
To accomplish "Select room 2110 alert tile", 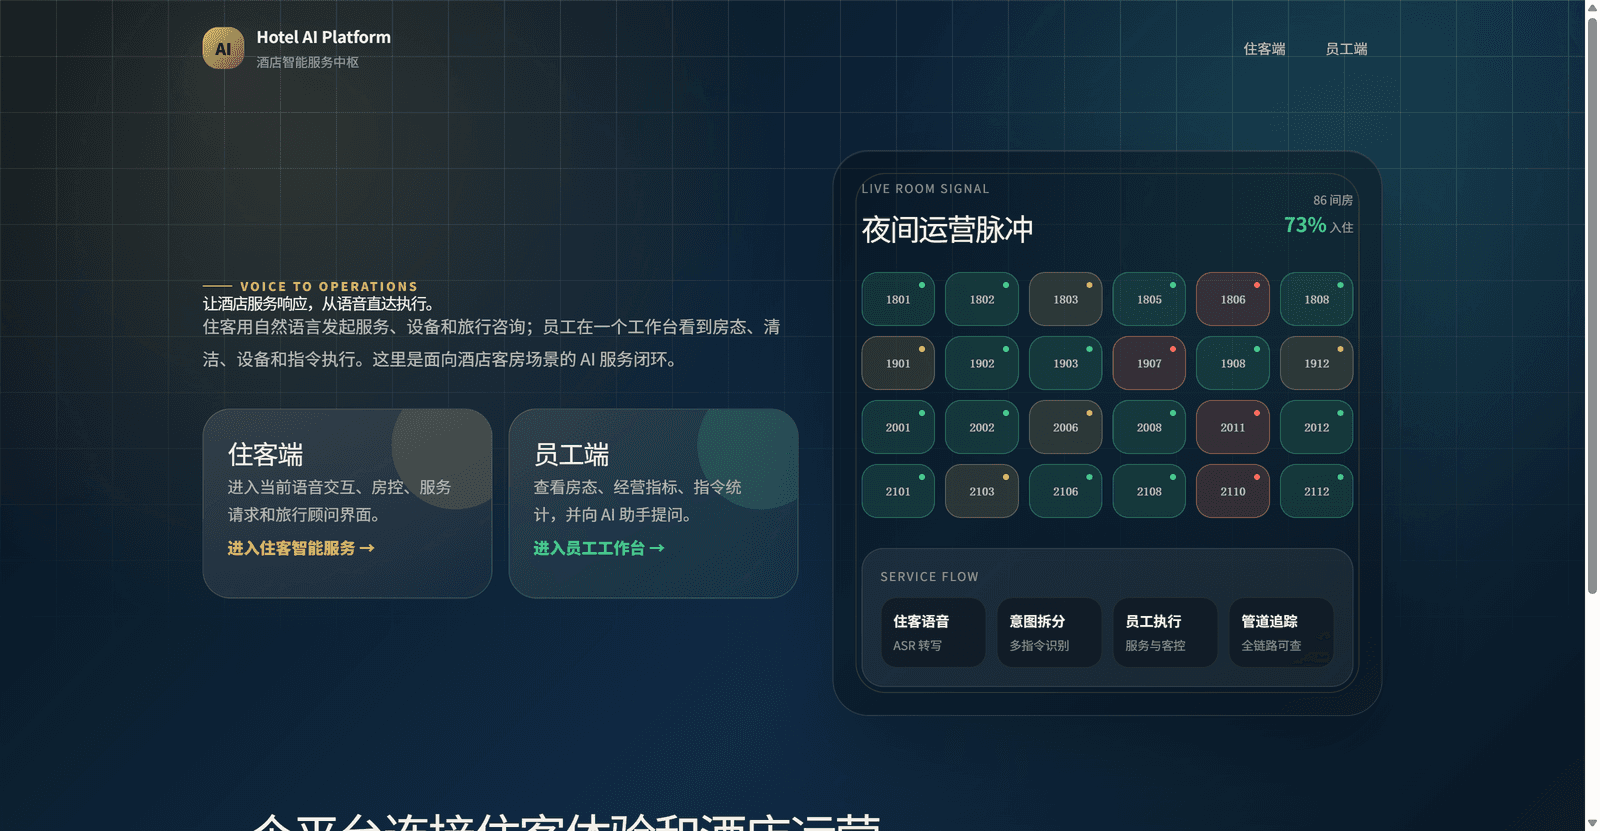I will pyautogui.click(x=1233, y=491).
